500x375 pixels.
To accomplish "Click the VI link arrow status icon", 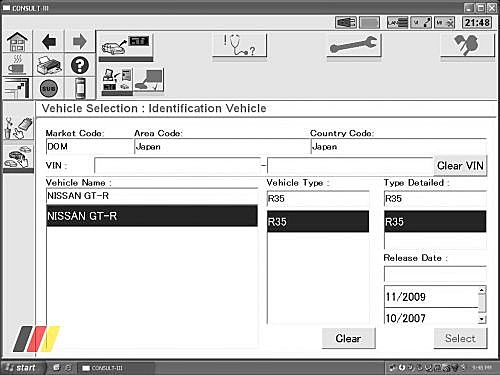I will [421, 23].
